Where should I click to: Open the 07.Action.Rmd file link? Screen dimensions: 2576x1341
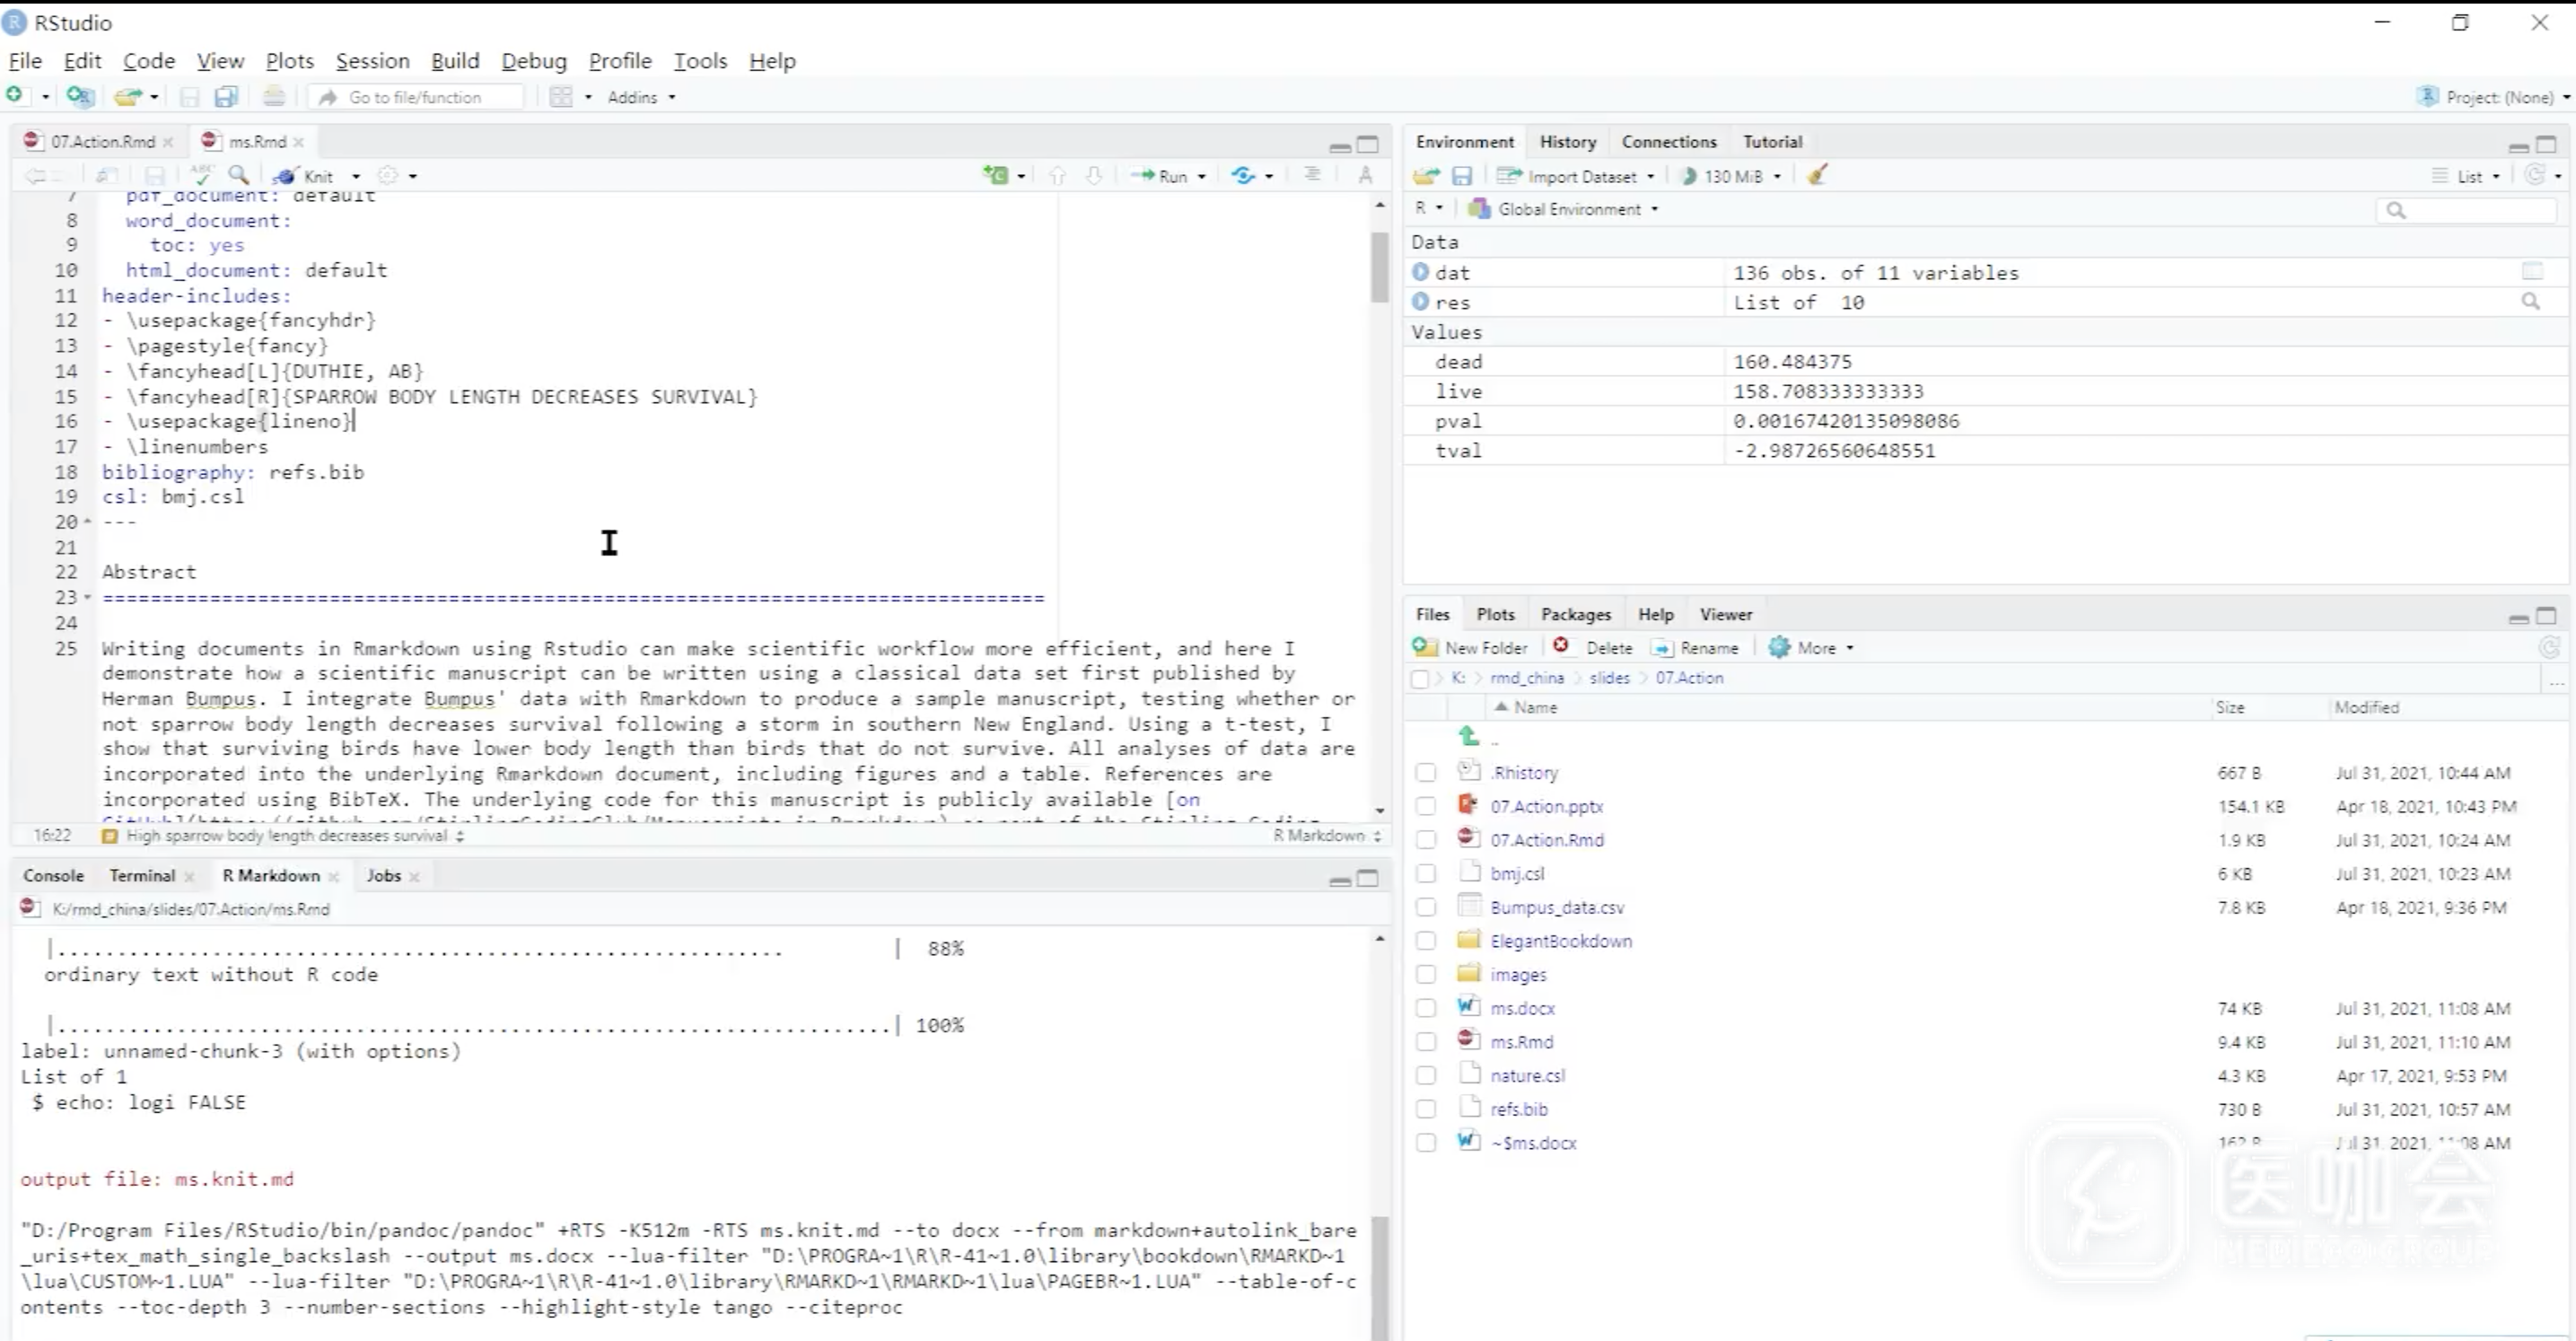pyautogui.click(x=1546, y=840)
